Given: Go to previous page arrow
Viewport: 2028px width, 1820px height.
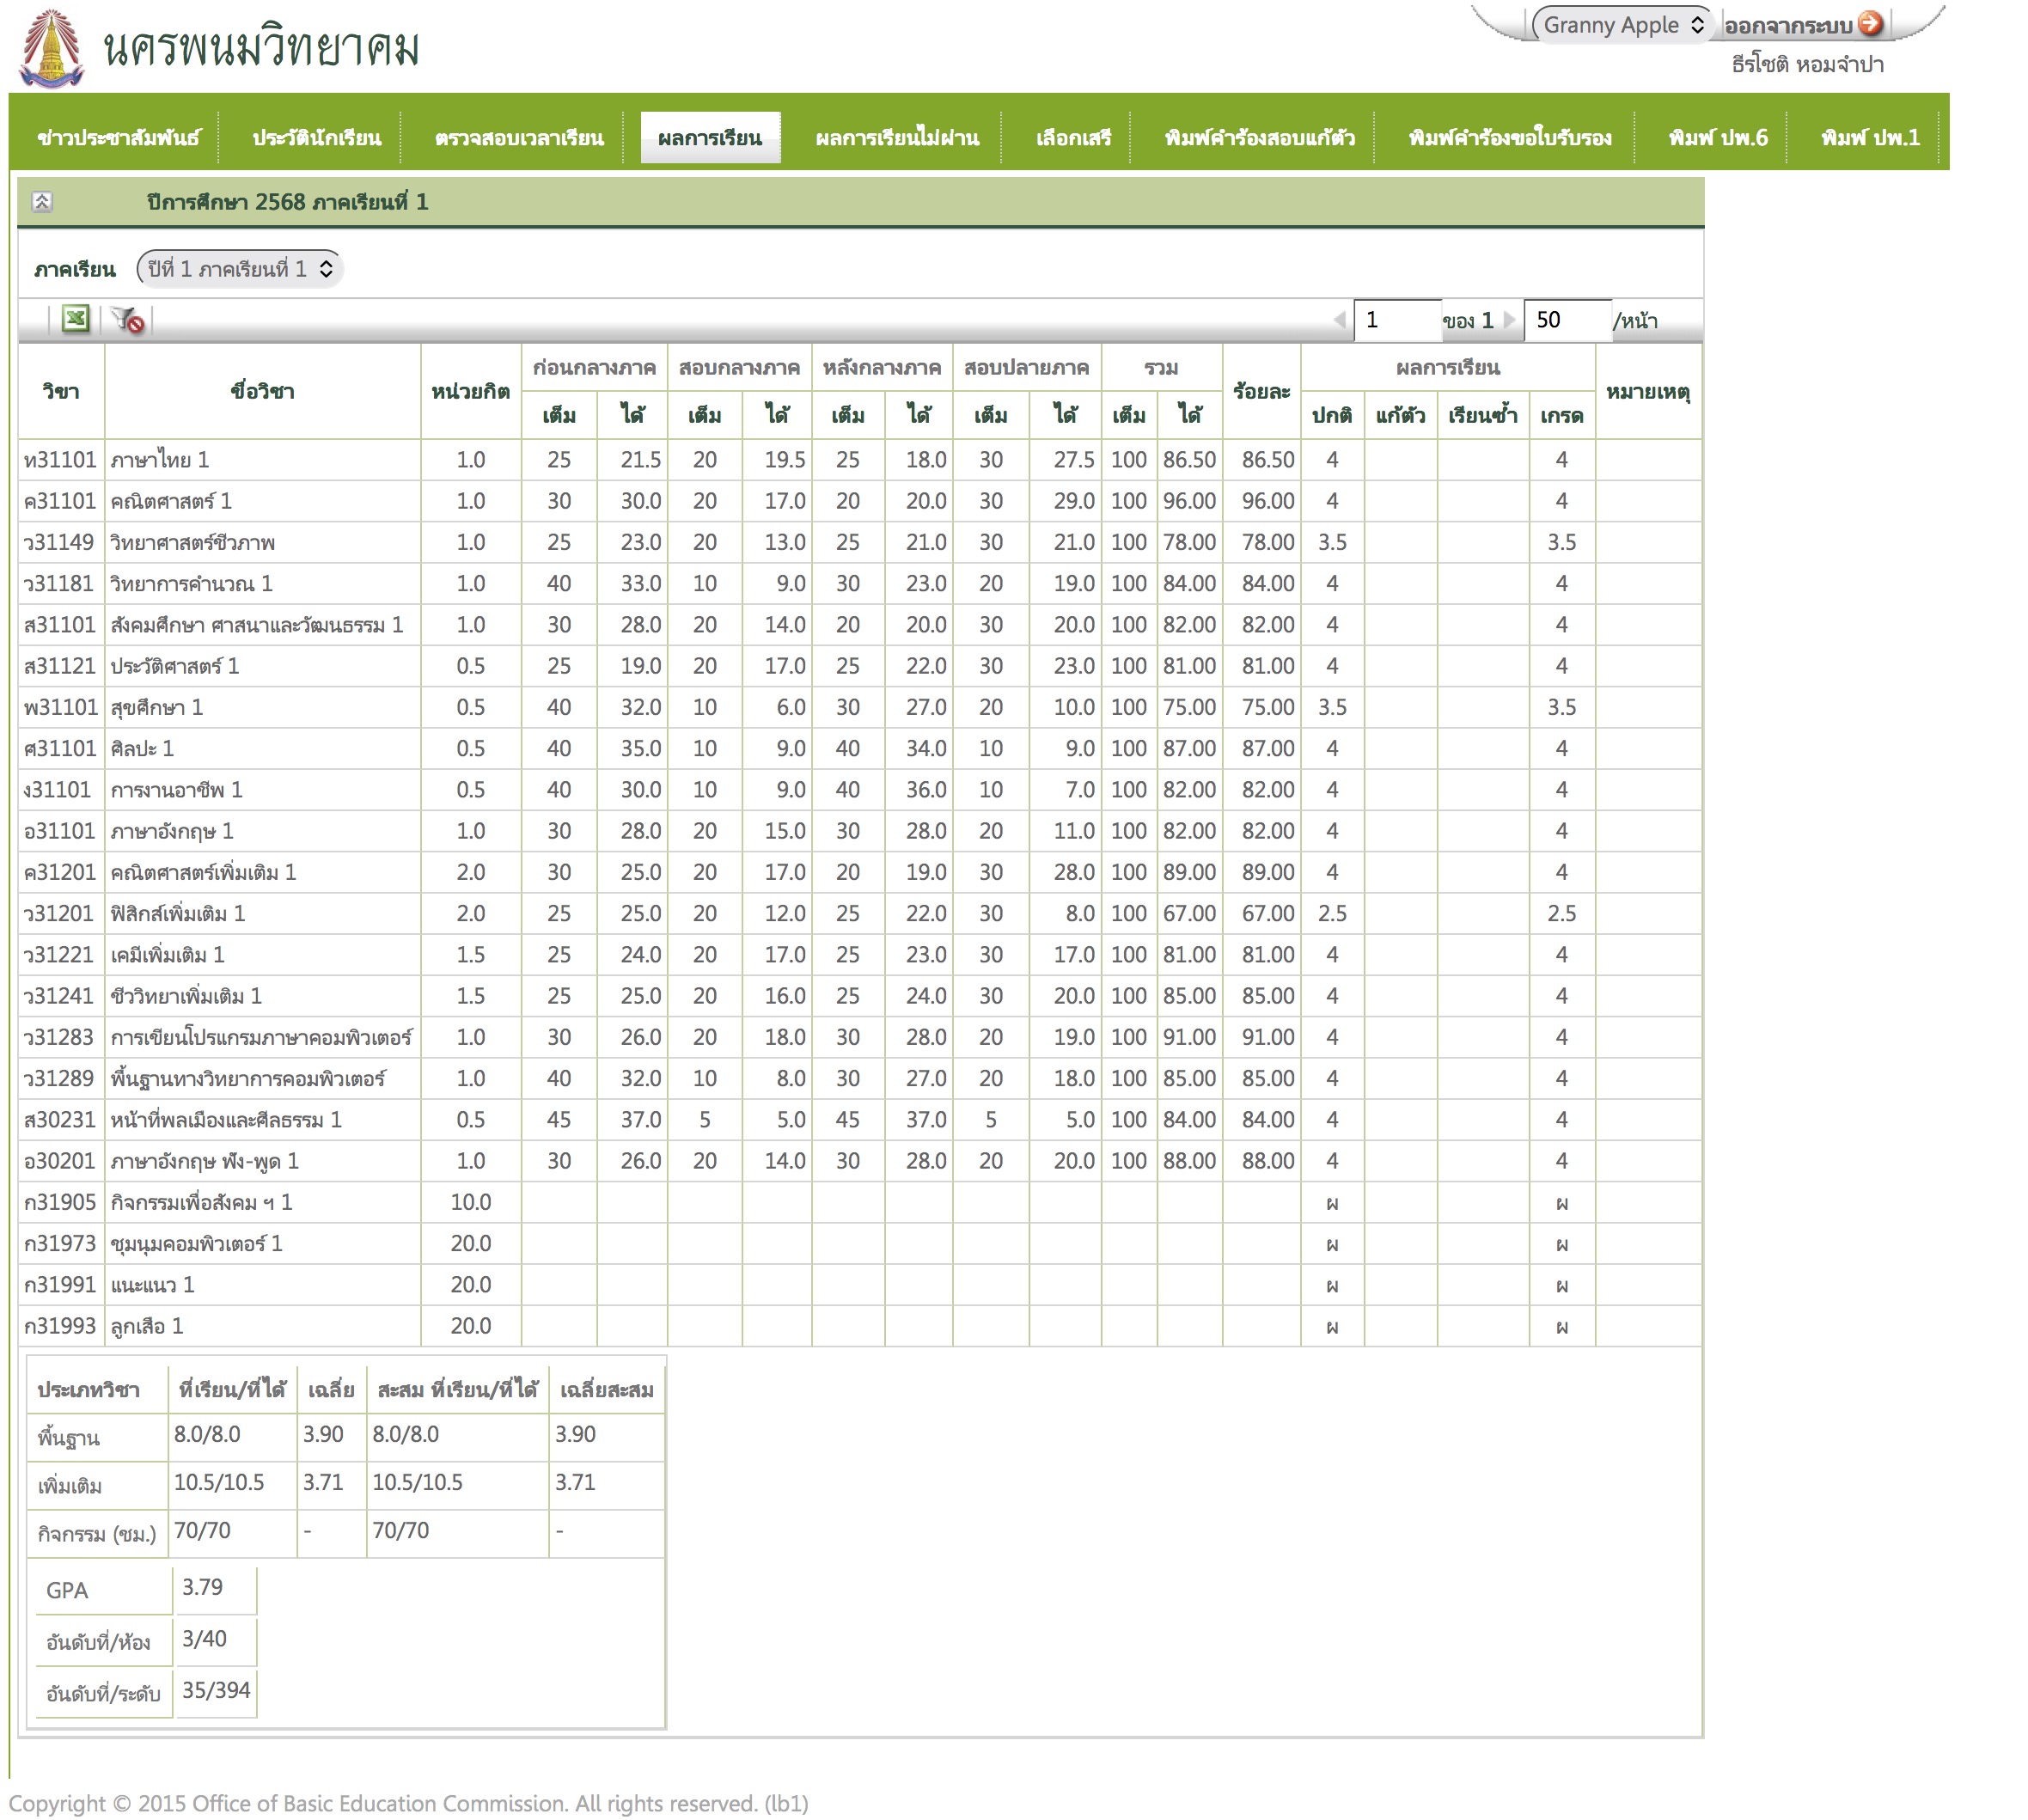Looking at the screenshot, I should pos(1339,320).
